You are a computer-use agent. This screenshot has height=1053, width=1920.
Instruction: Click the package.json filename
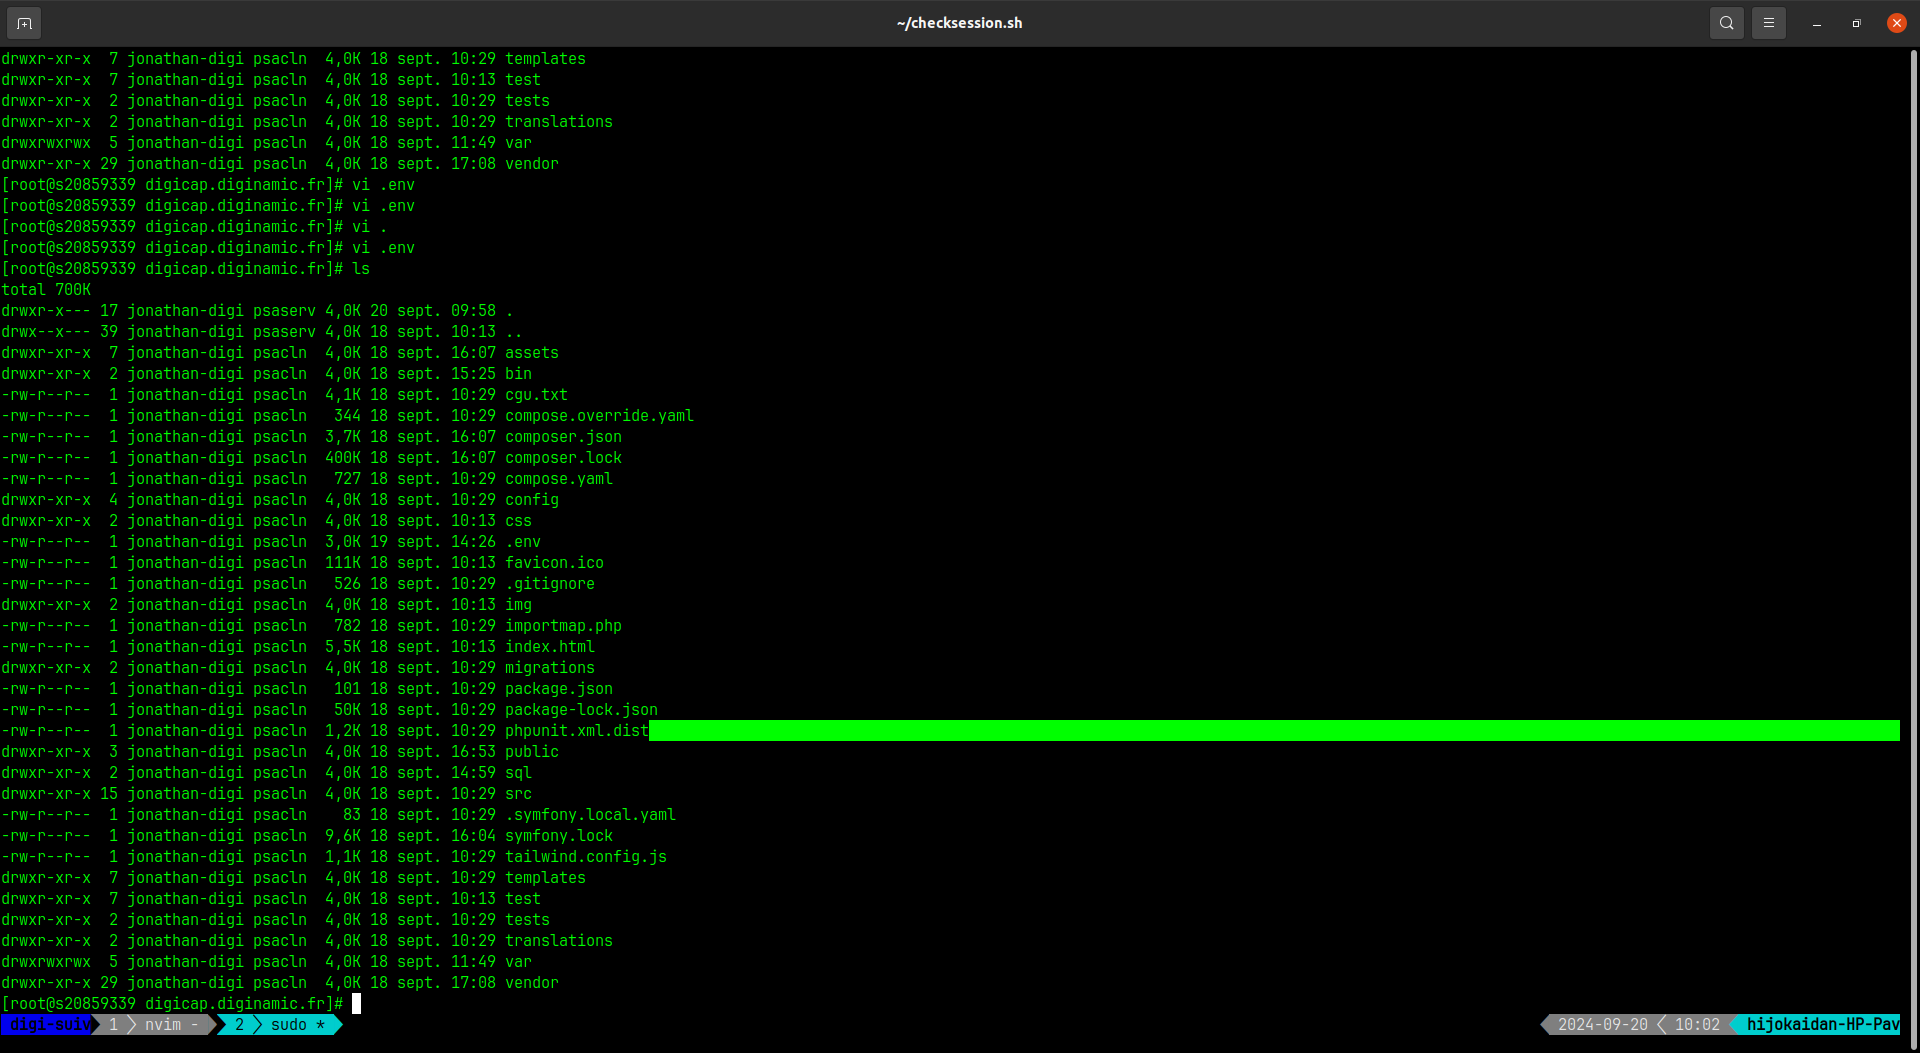coord(558,689)
